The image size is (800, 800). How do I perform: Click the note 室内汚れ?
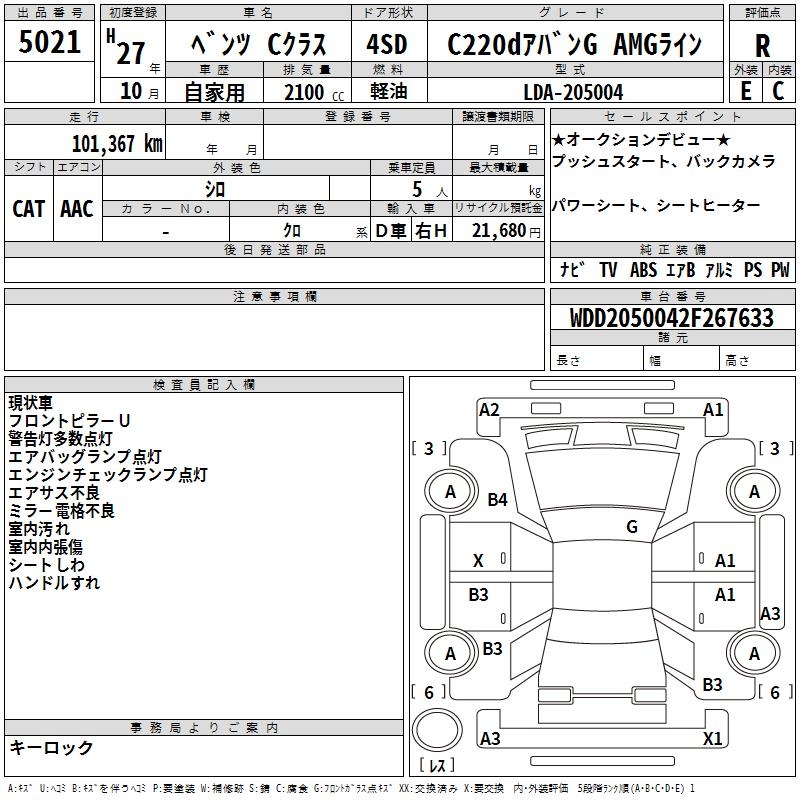pos(39,529)
